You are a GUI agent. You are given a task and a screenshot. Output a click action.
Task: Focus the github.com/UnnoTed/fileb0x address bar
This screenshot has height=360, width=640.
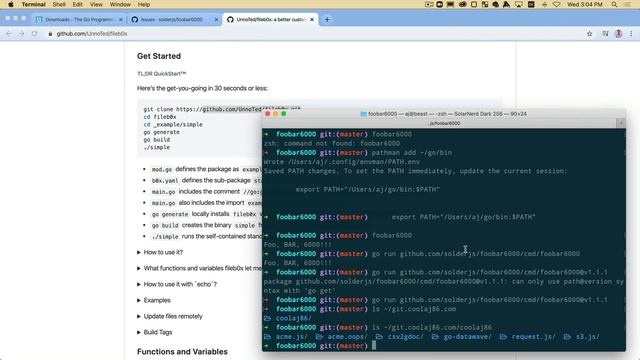(314, 34)
